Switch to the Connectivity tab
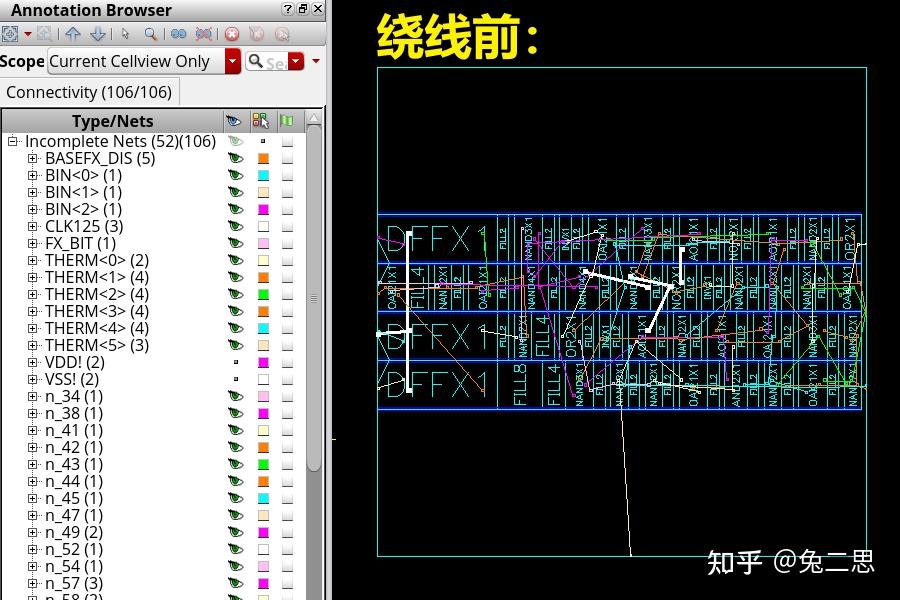Image resolution: width=900 pixels, height=600 pixels. pyautogui.click(x=89, y=92)
